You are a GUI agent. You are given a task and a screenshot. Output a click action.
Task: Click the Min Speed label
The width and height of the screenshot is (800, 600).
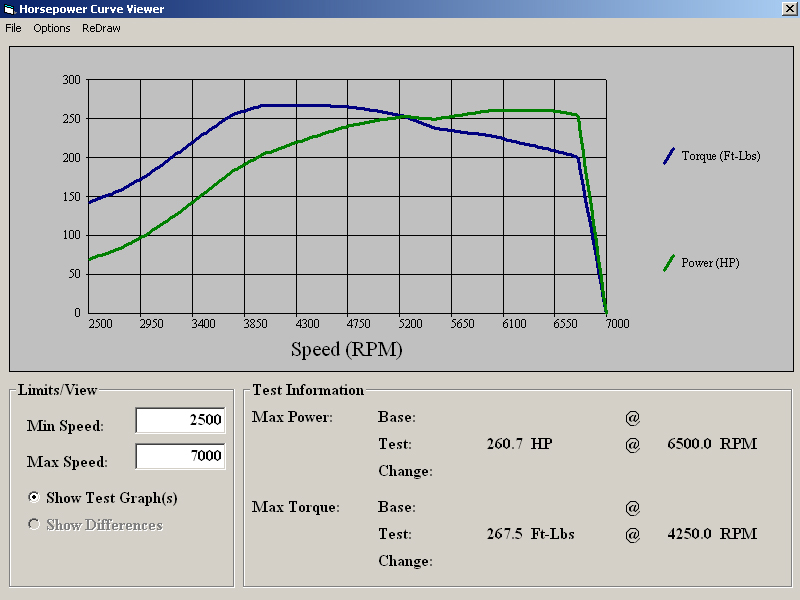[65, 426]
